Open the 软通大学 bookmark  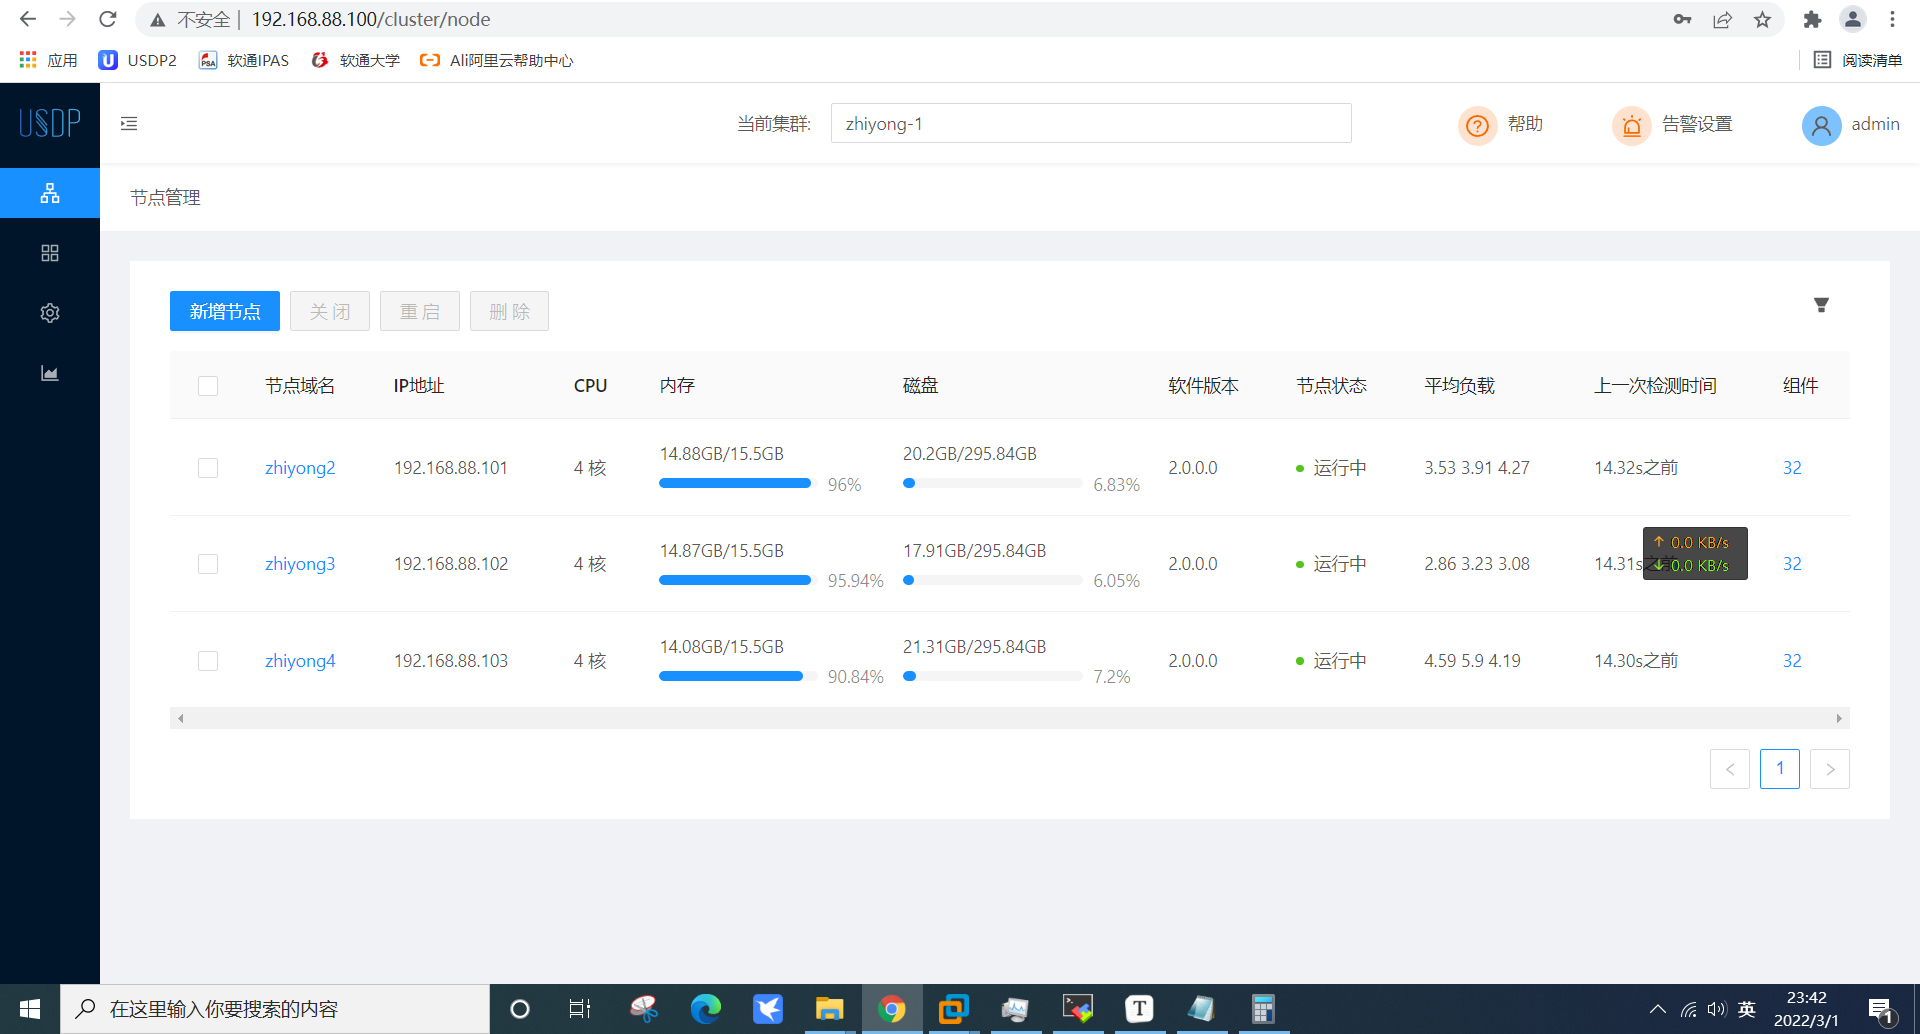[x=355, y=60]
